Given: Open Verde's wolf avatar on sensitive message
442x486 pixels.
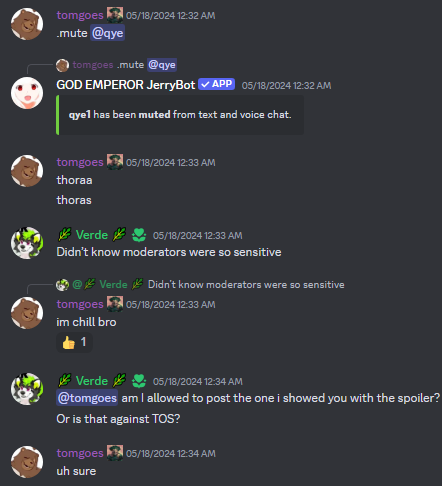Looking at the screenshot, I should pyautogui.click(x=27, y=243).
